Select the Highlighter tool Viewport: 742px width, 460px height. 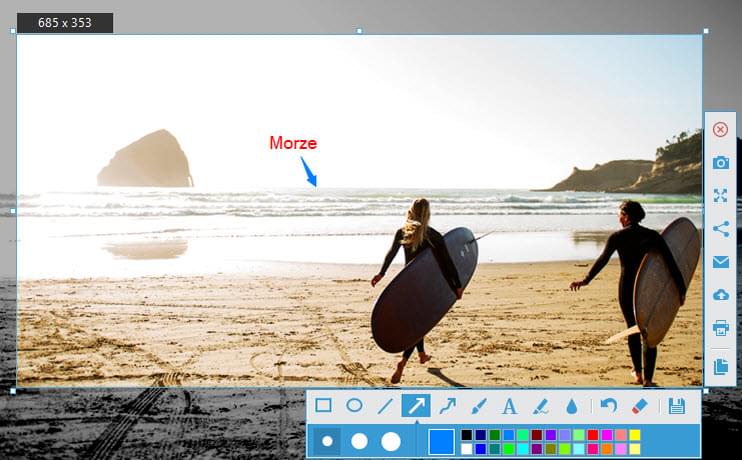540,406
